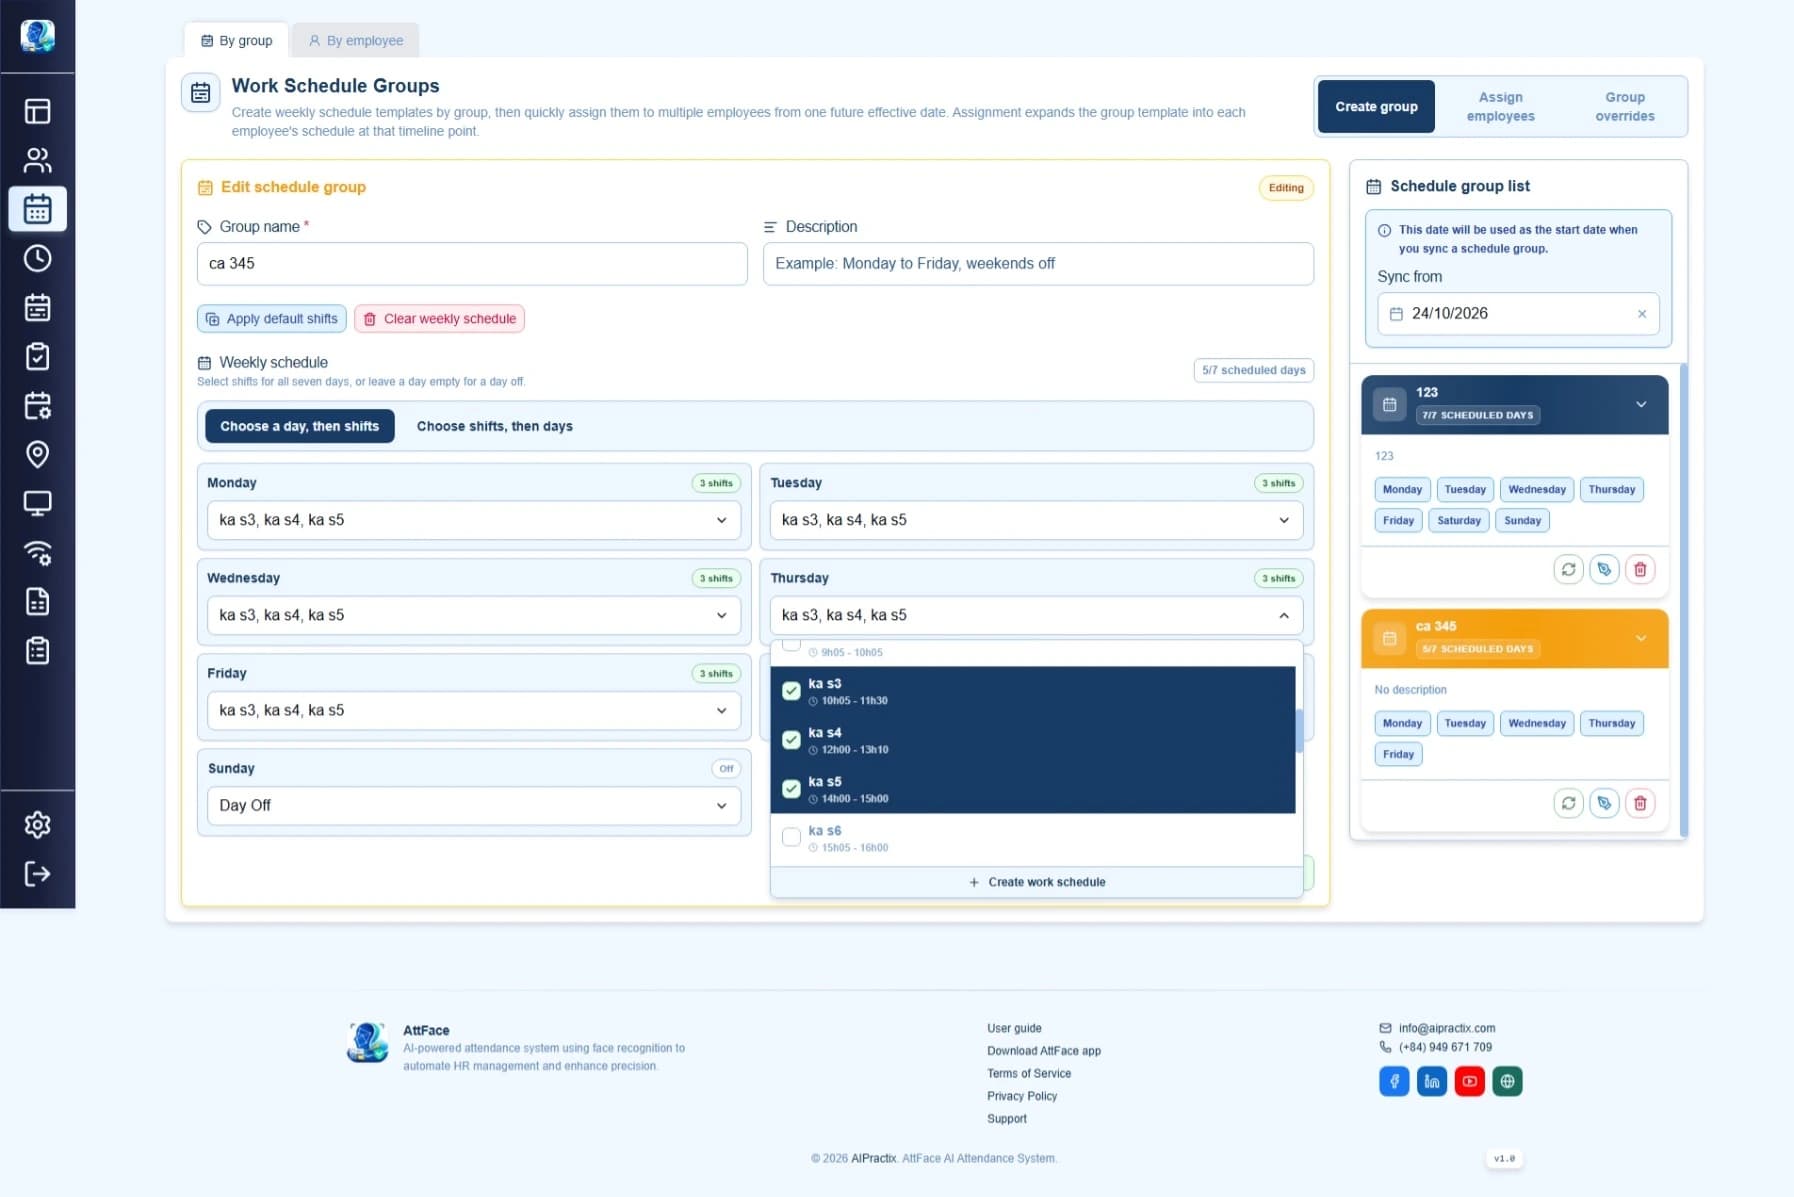Switch to Group overrides tab
The height and width of the screenshot is (1197, 1794).
click(x=1624, y=106)
